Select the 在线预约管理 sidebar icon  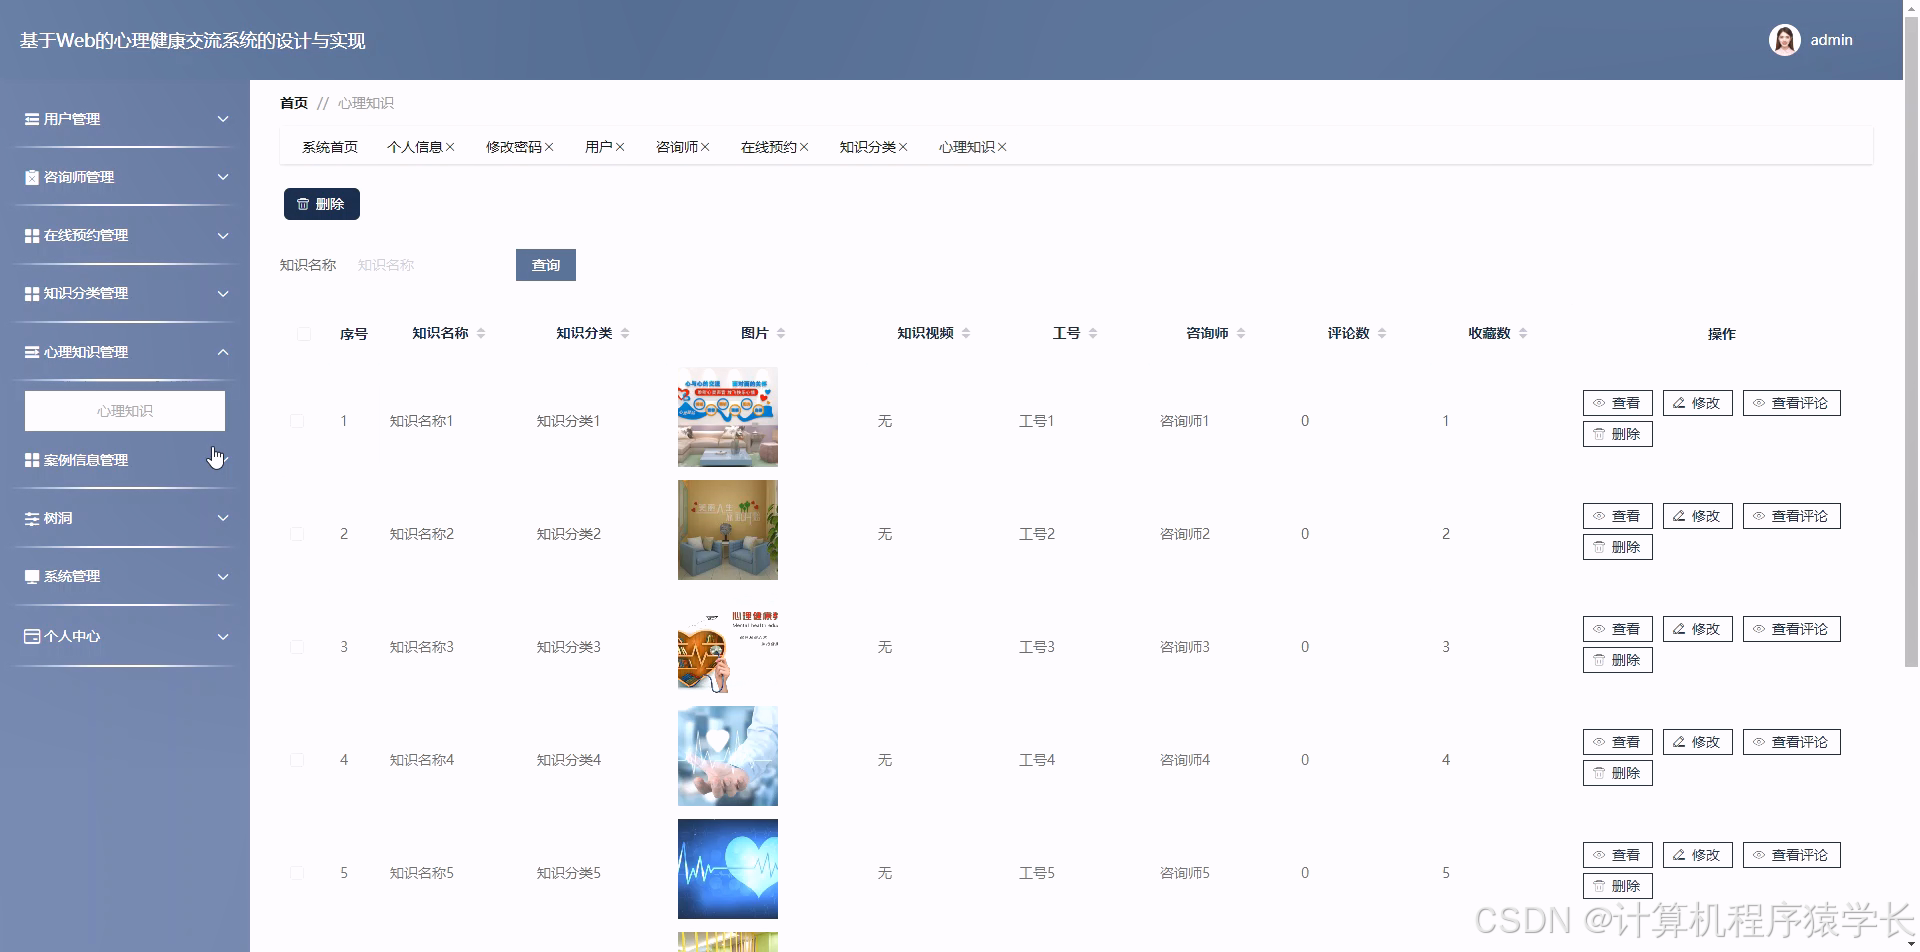30,235
